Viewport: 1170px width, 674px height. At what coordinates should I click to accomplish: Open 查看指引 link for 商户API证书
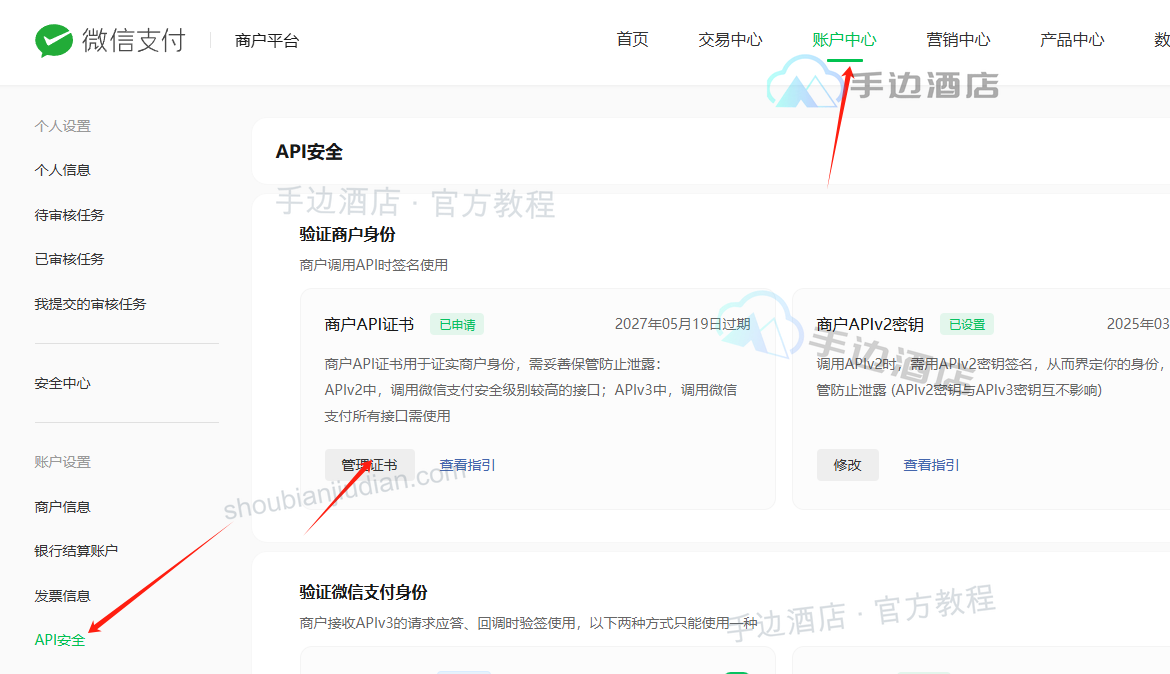tap(467, 465)
